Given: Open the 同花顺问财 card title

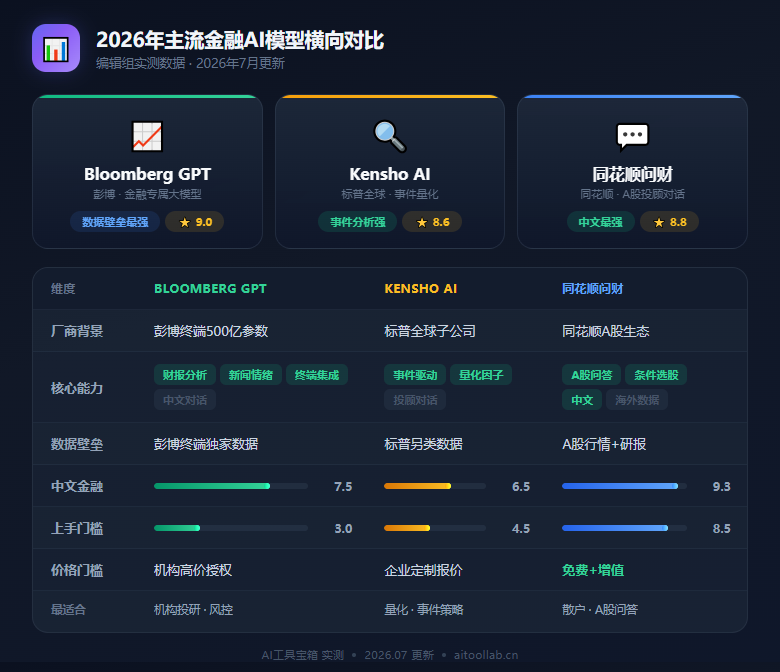Looking at the screenshot, I should point(632,175).
